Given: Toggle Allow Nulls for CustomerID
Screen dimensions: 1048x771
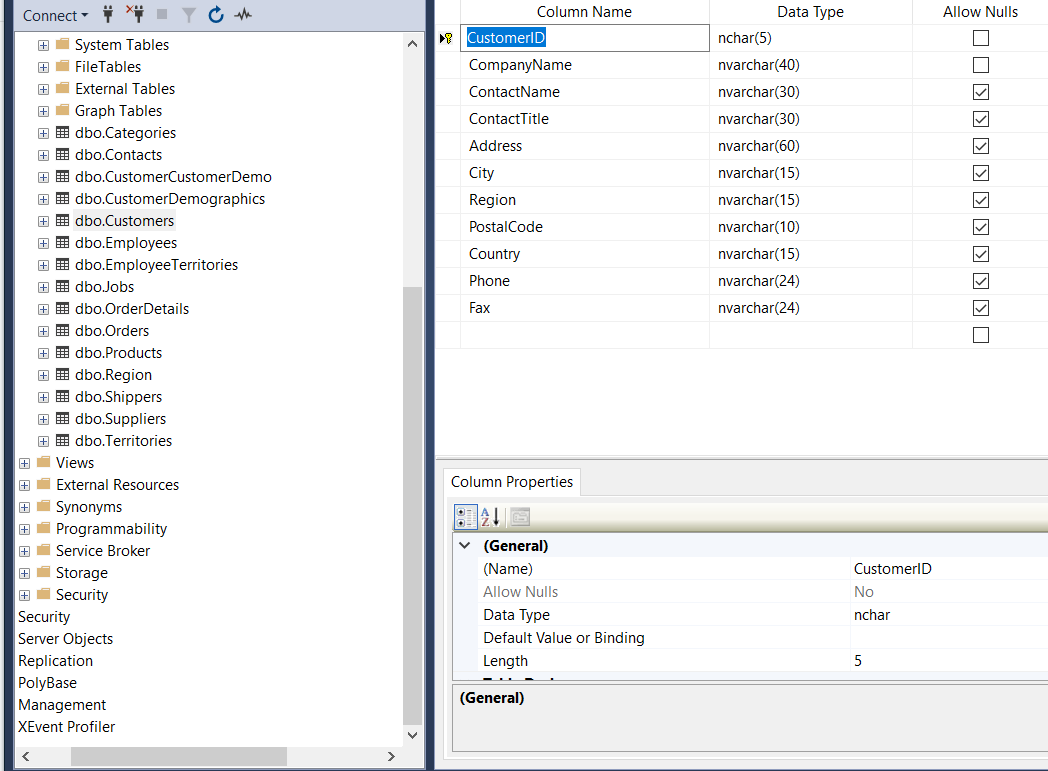Looking at the screenshot, I should pyautogui.click(x=980, y=38).
